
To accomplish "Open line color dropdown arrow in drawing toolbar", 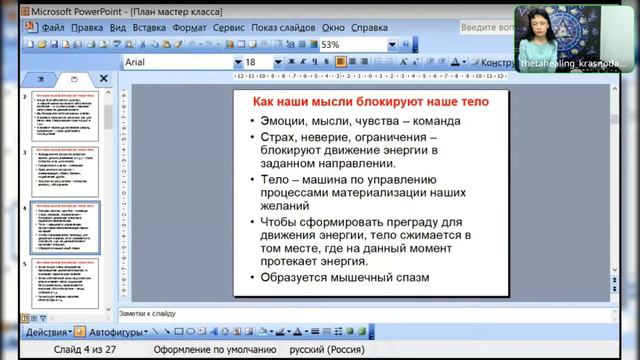I will tap(289, 331).
